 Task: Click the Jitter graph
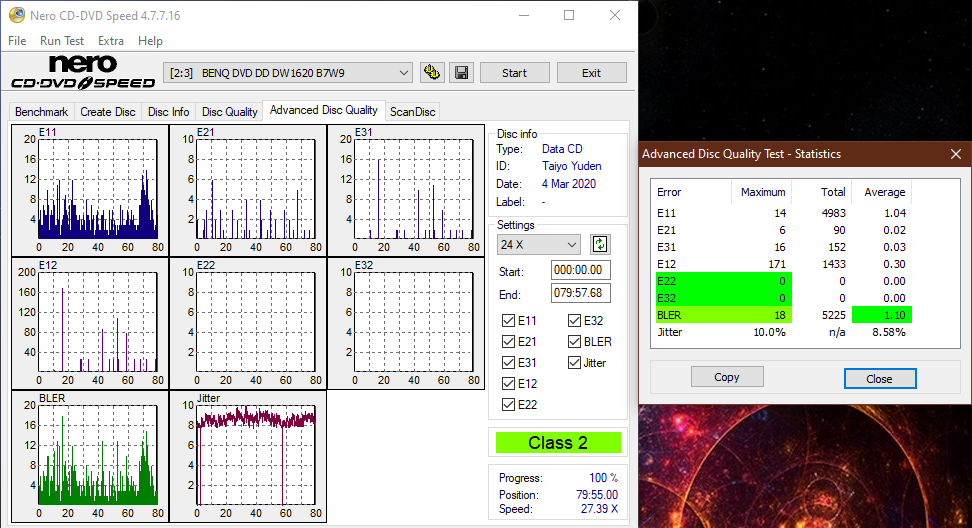pos(248,456)
